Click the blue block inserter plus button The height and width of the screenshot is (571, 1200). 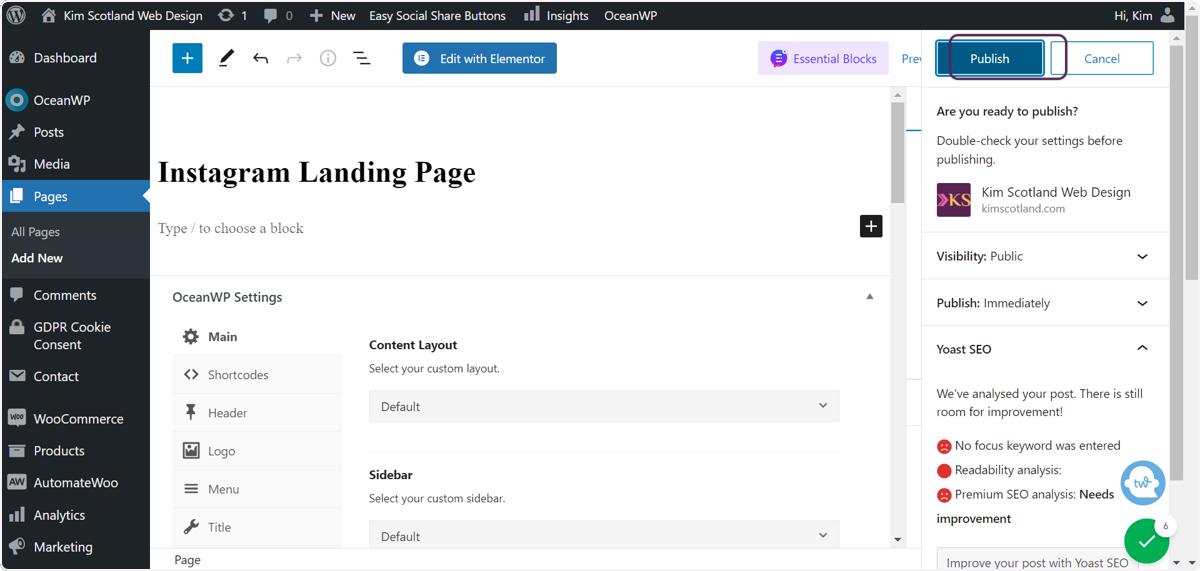pyautogui.click(x=187, y=58)
